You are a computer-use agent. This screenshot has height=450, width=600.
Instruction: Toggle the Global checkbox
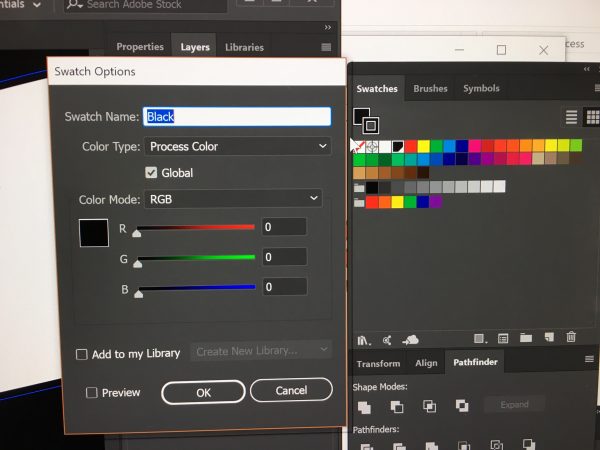pyautogui.click(x=152, y=173)
